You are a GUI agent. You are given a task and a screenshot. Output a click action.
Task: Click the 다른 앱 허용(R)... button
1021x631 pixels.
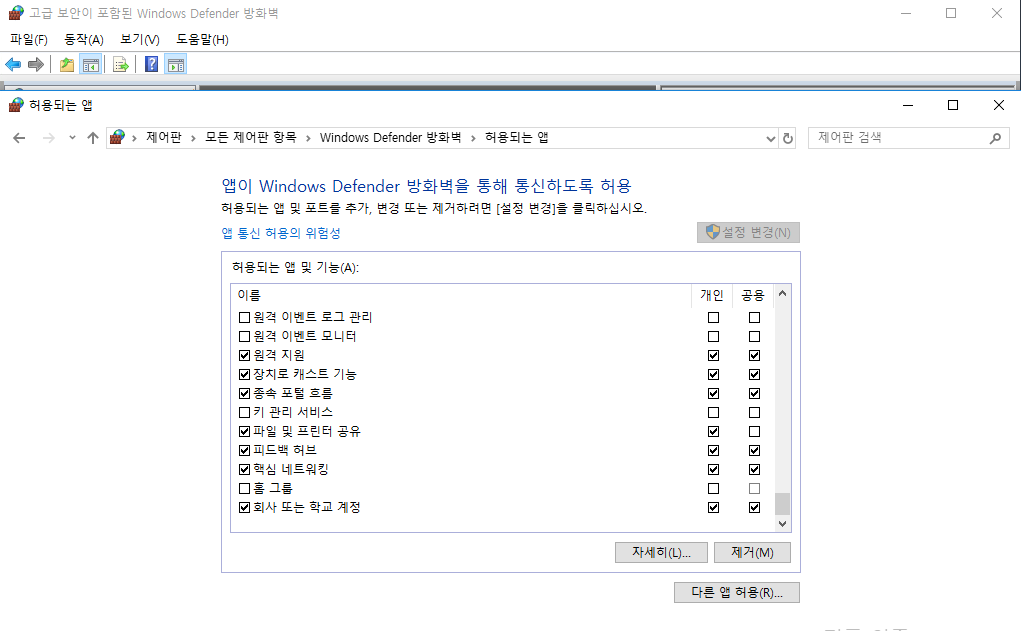[736, 593]
